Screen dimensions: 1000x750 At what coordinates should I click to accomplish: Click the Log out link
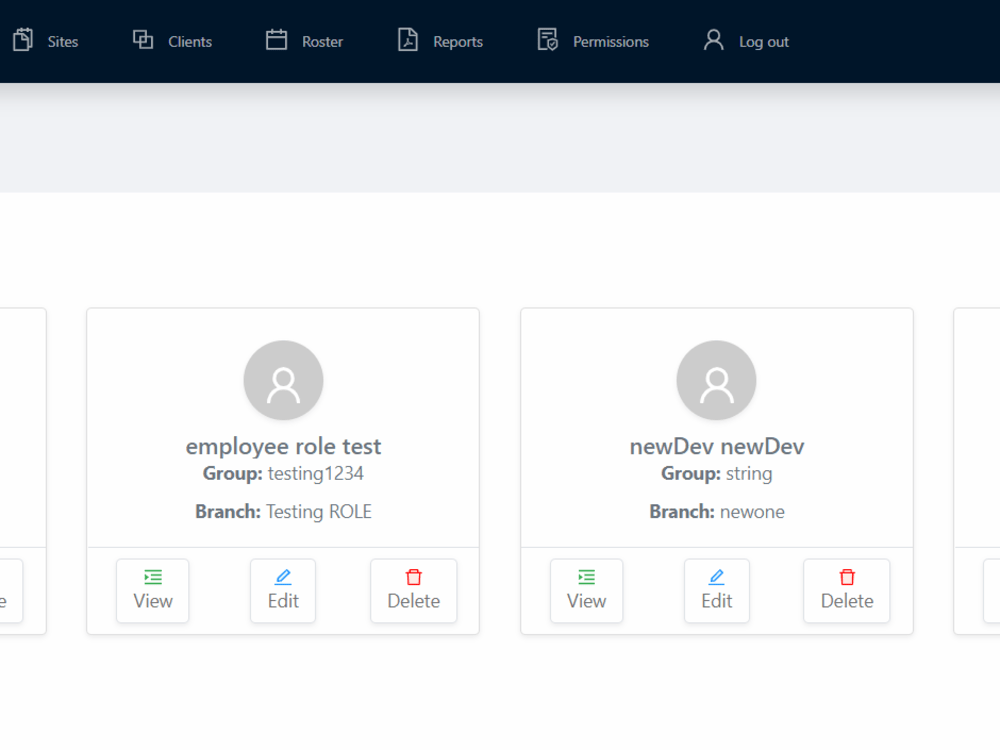746,41
